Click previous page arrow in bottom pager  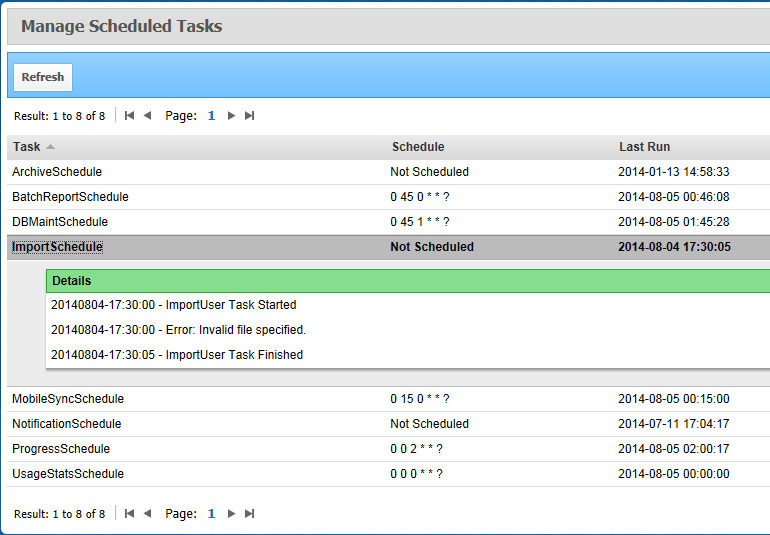click(147, 514)
